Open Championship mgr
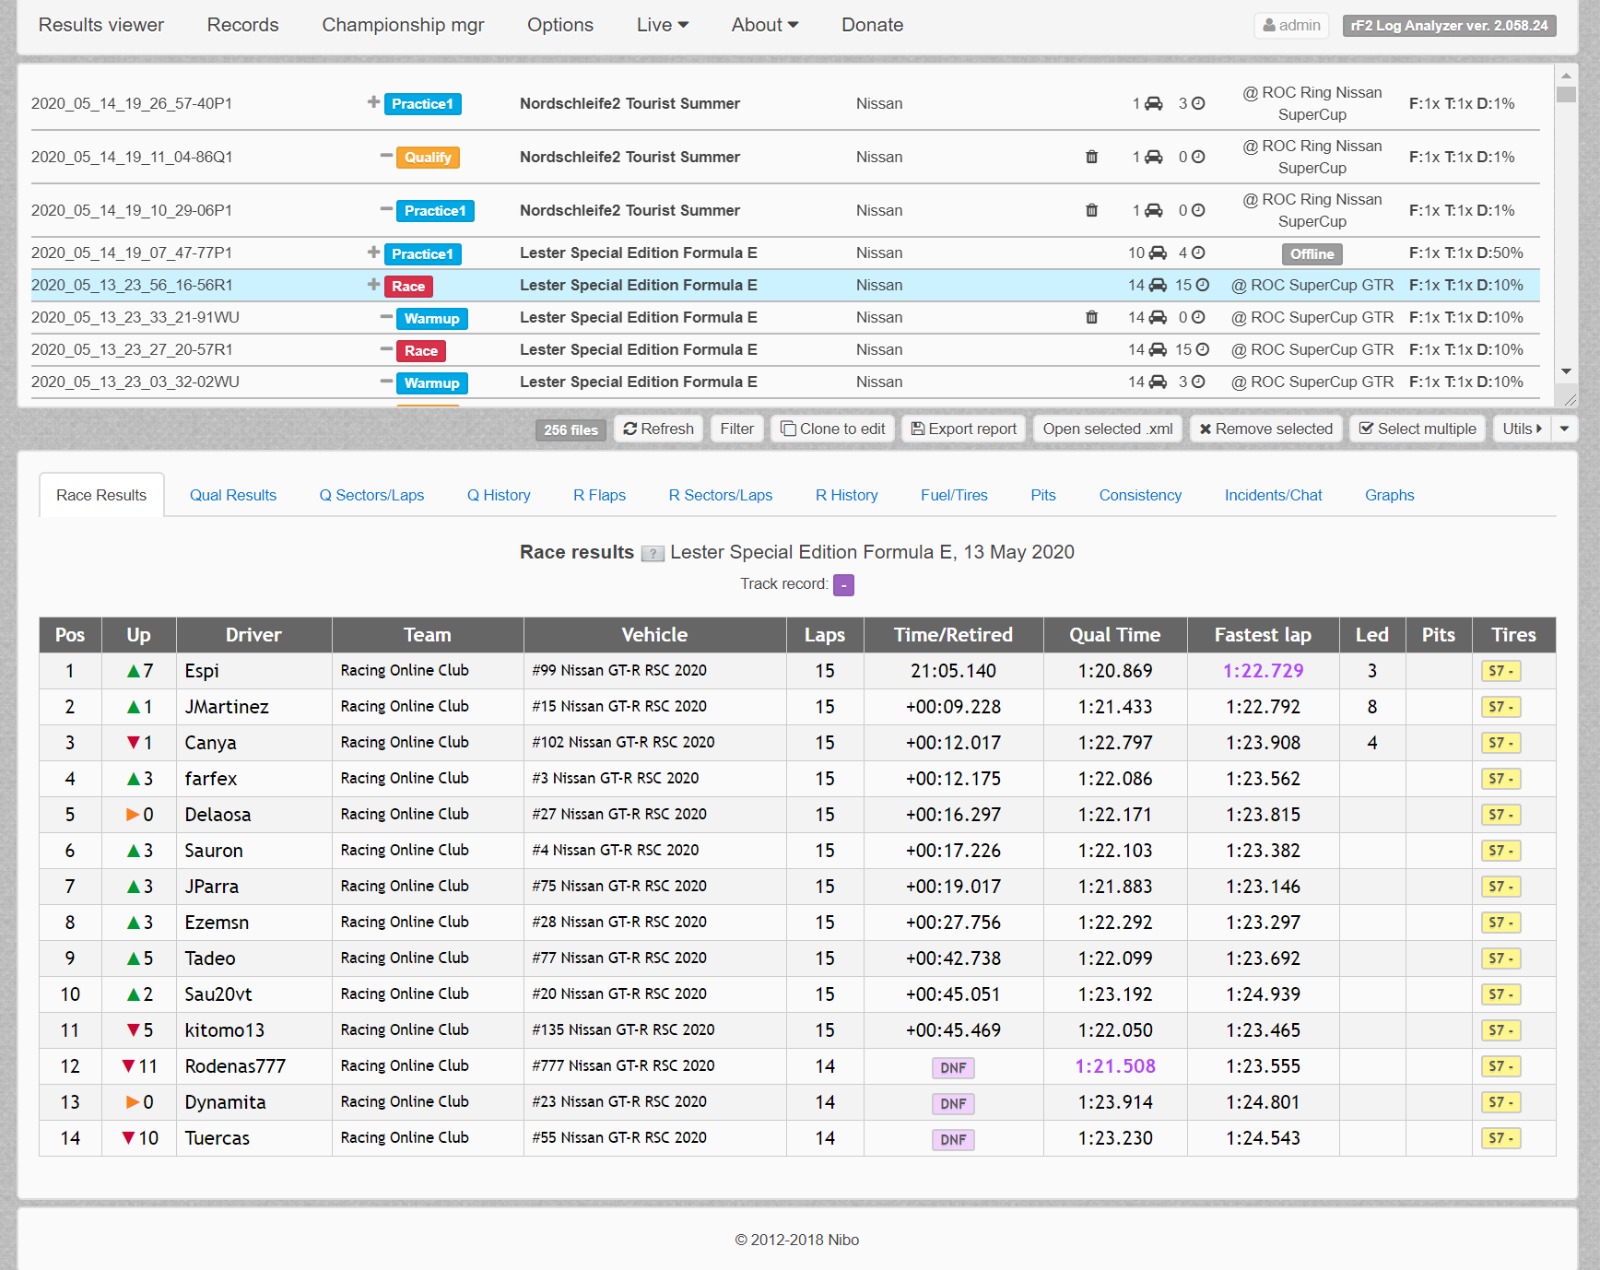Screen dimensions: 1600x1270 coord(403,25)
